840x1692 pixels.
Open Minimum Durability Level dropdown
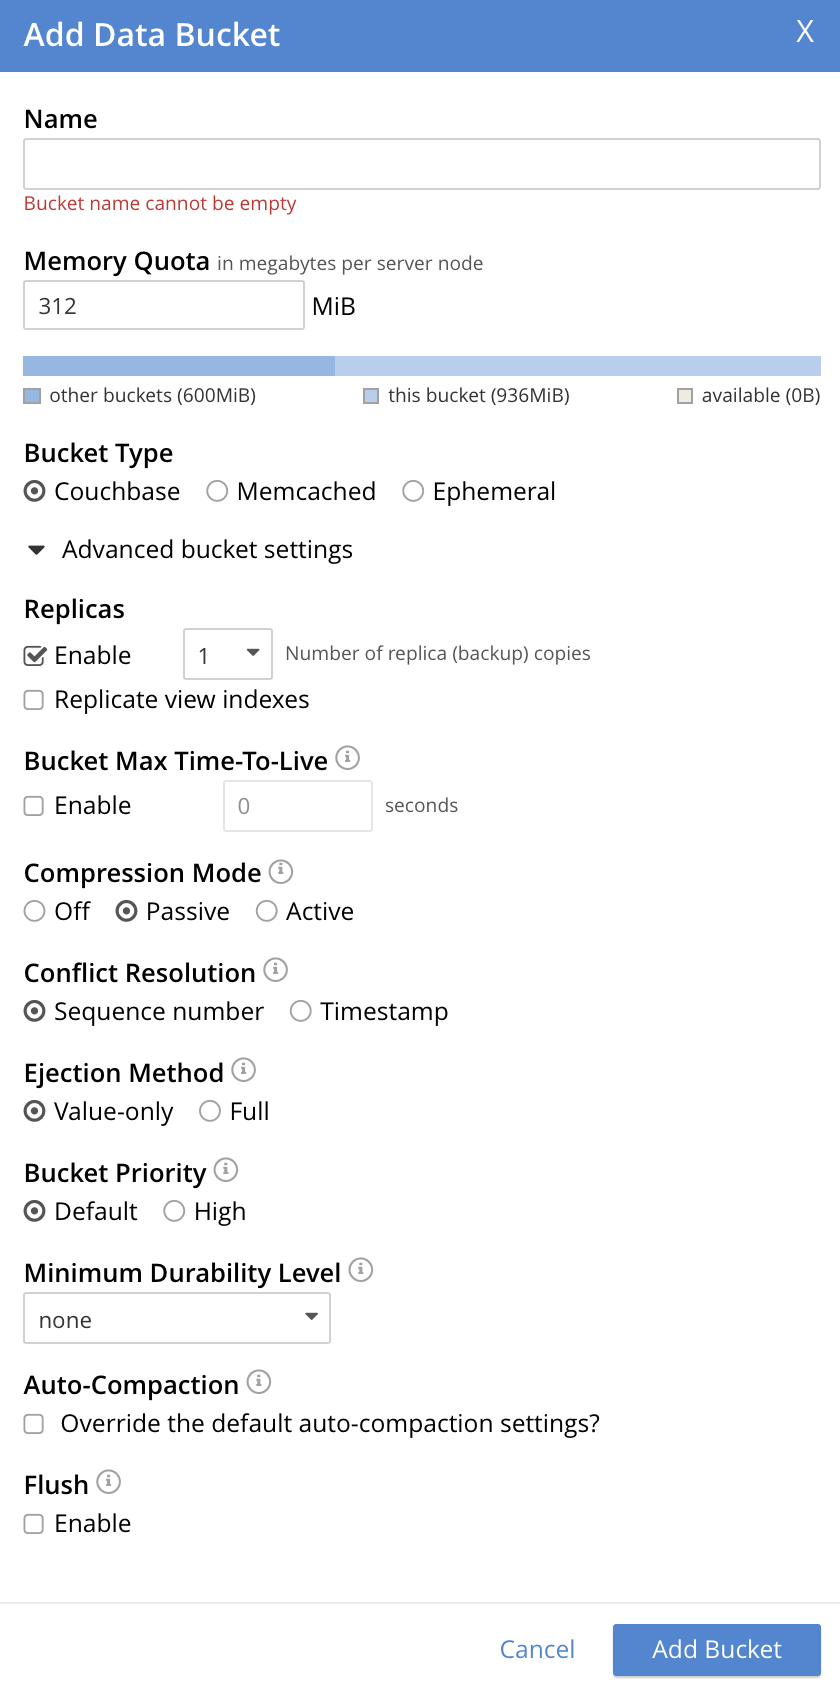click(x=177, y=1318)
